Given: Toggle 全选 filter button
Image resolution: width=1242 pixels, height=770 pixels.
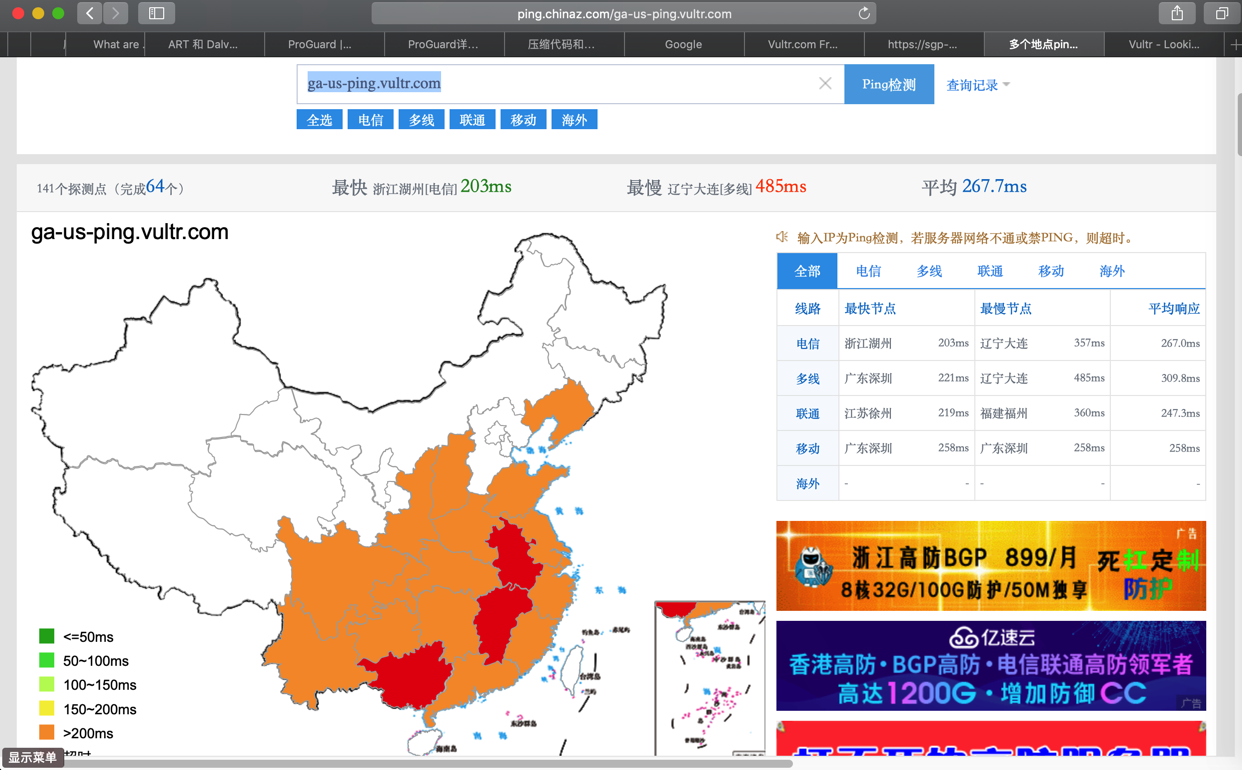Looking at the screenshot, I should pyautogui.click(x=320, y=119).
